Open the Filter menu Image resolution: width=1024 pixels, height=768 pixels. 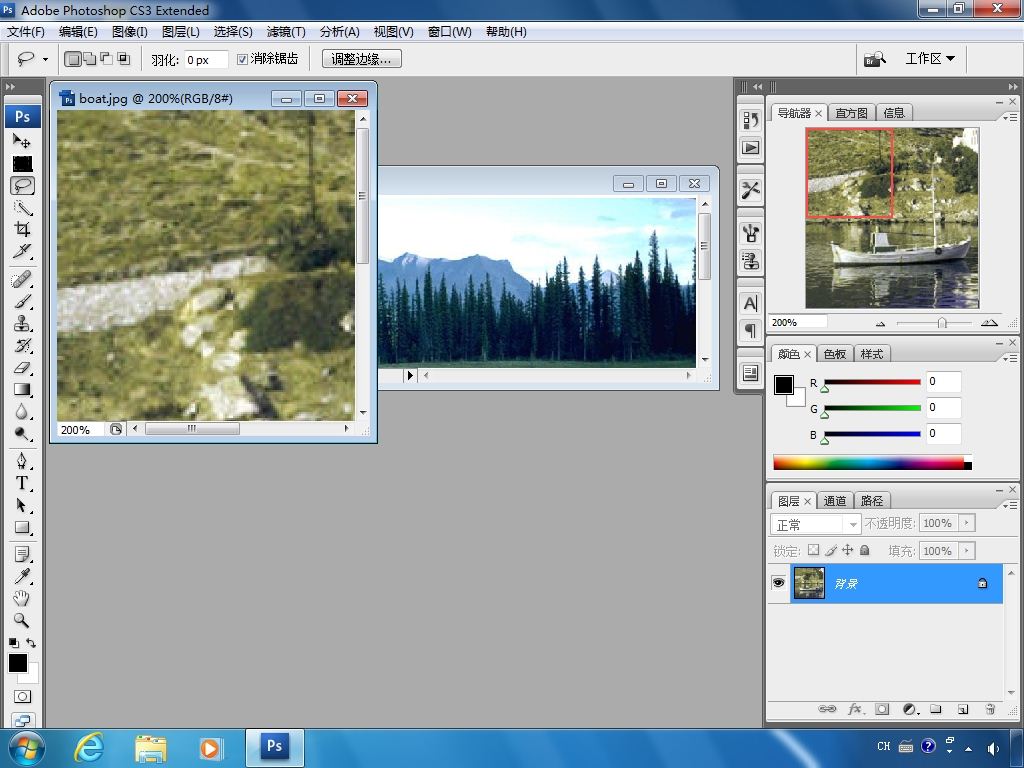click(286, 31)
